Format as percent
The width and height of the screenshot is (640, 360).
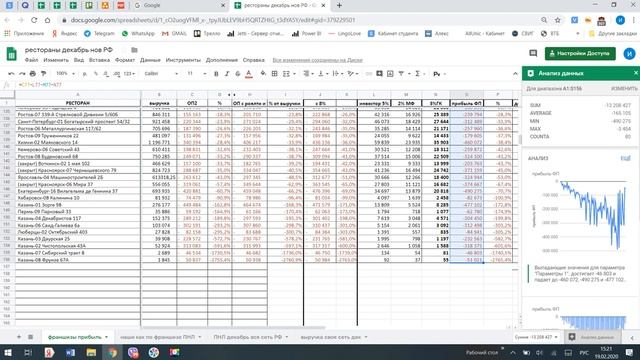click(x=96, y=74)
